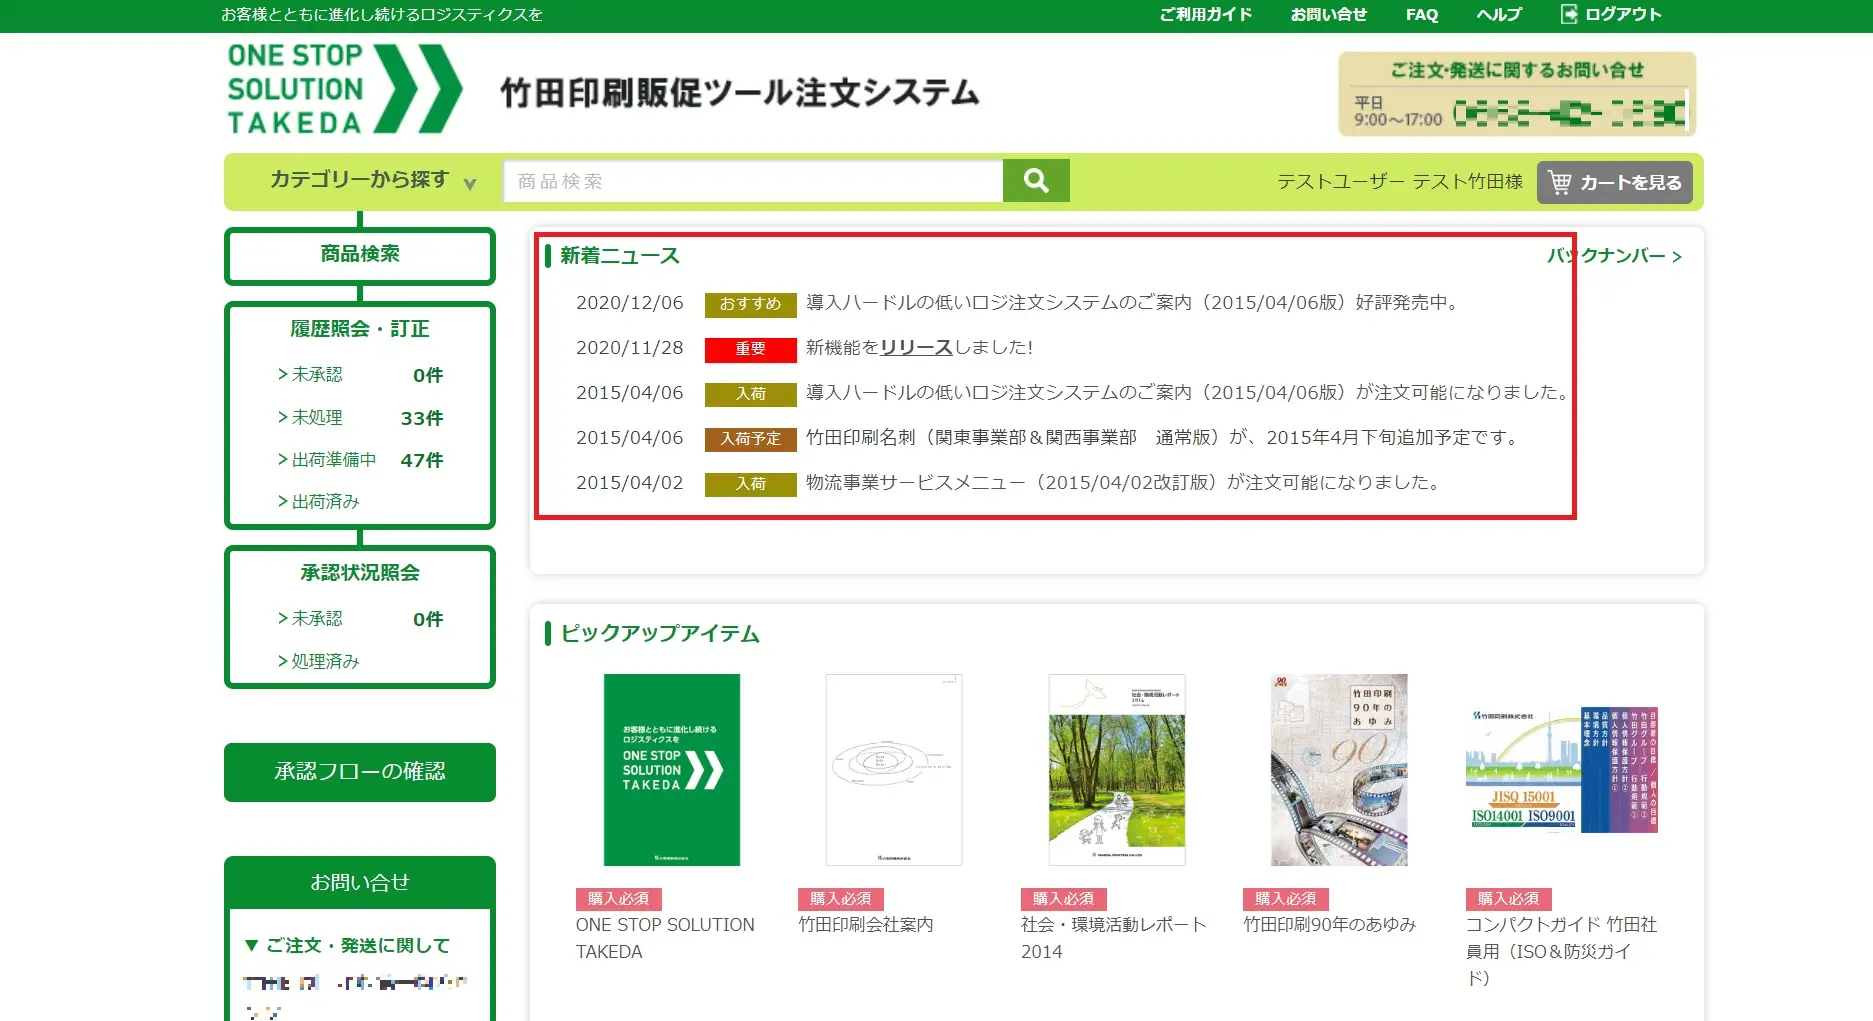Click ご注文・発送に関するお問い合せ banner
The width and height of the screenshot is (1873, 1021).
point(1517,94)
